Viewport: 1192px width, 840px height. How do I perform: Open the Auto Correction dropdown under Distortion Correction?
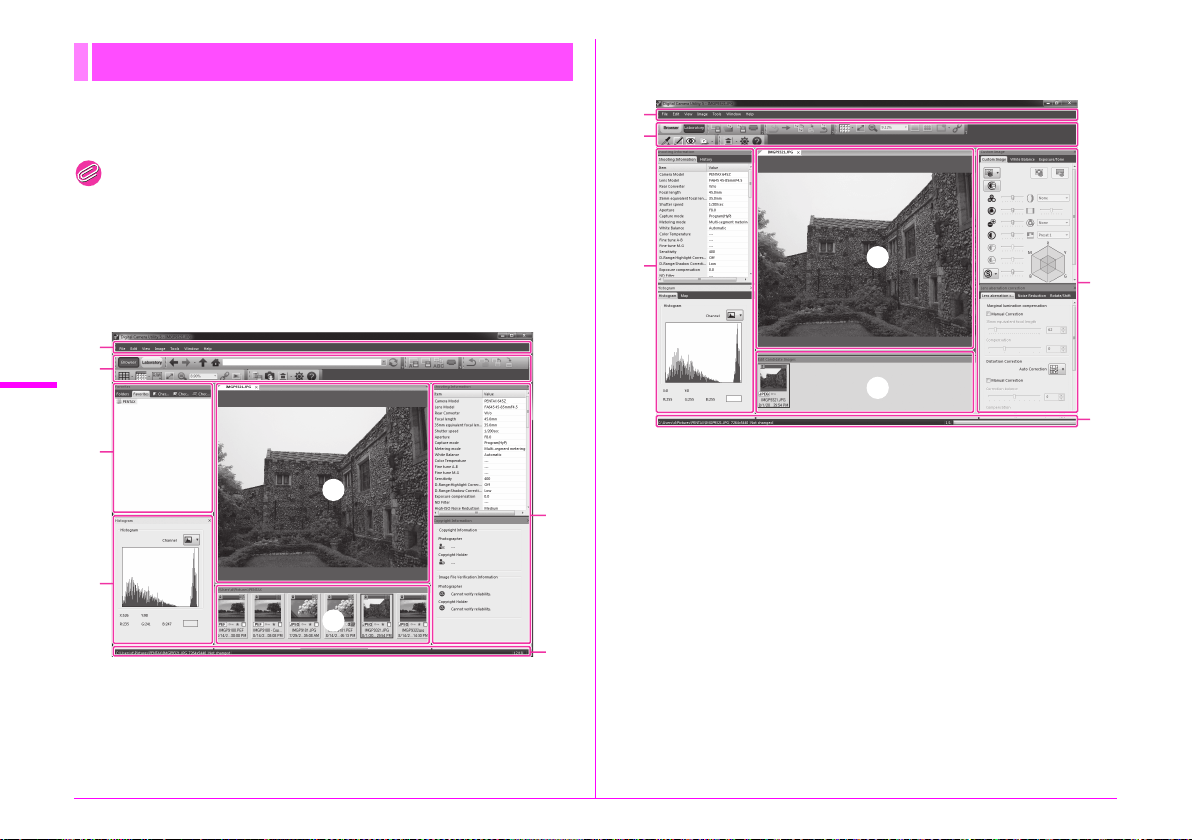pos(1057,369)
